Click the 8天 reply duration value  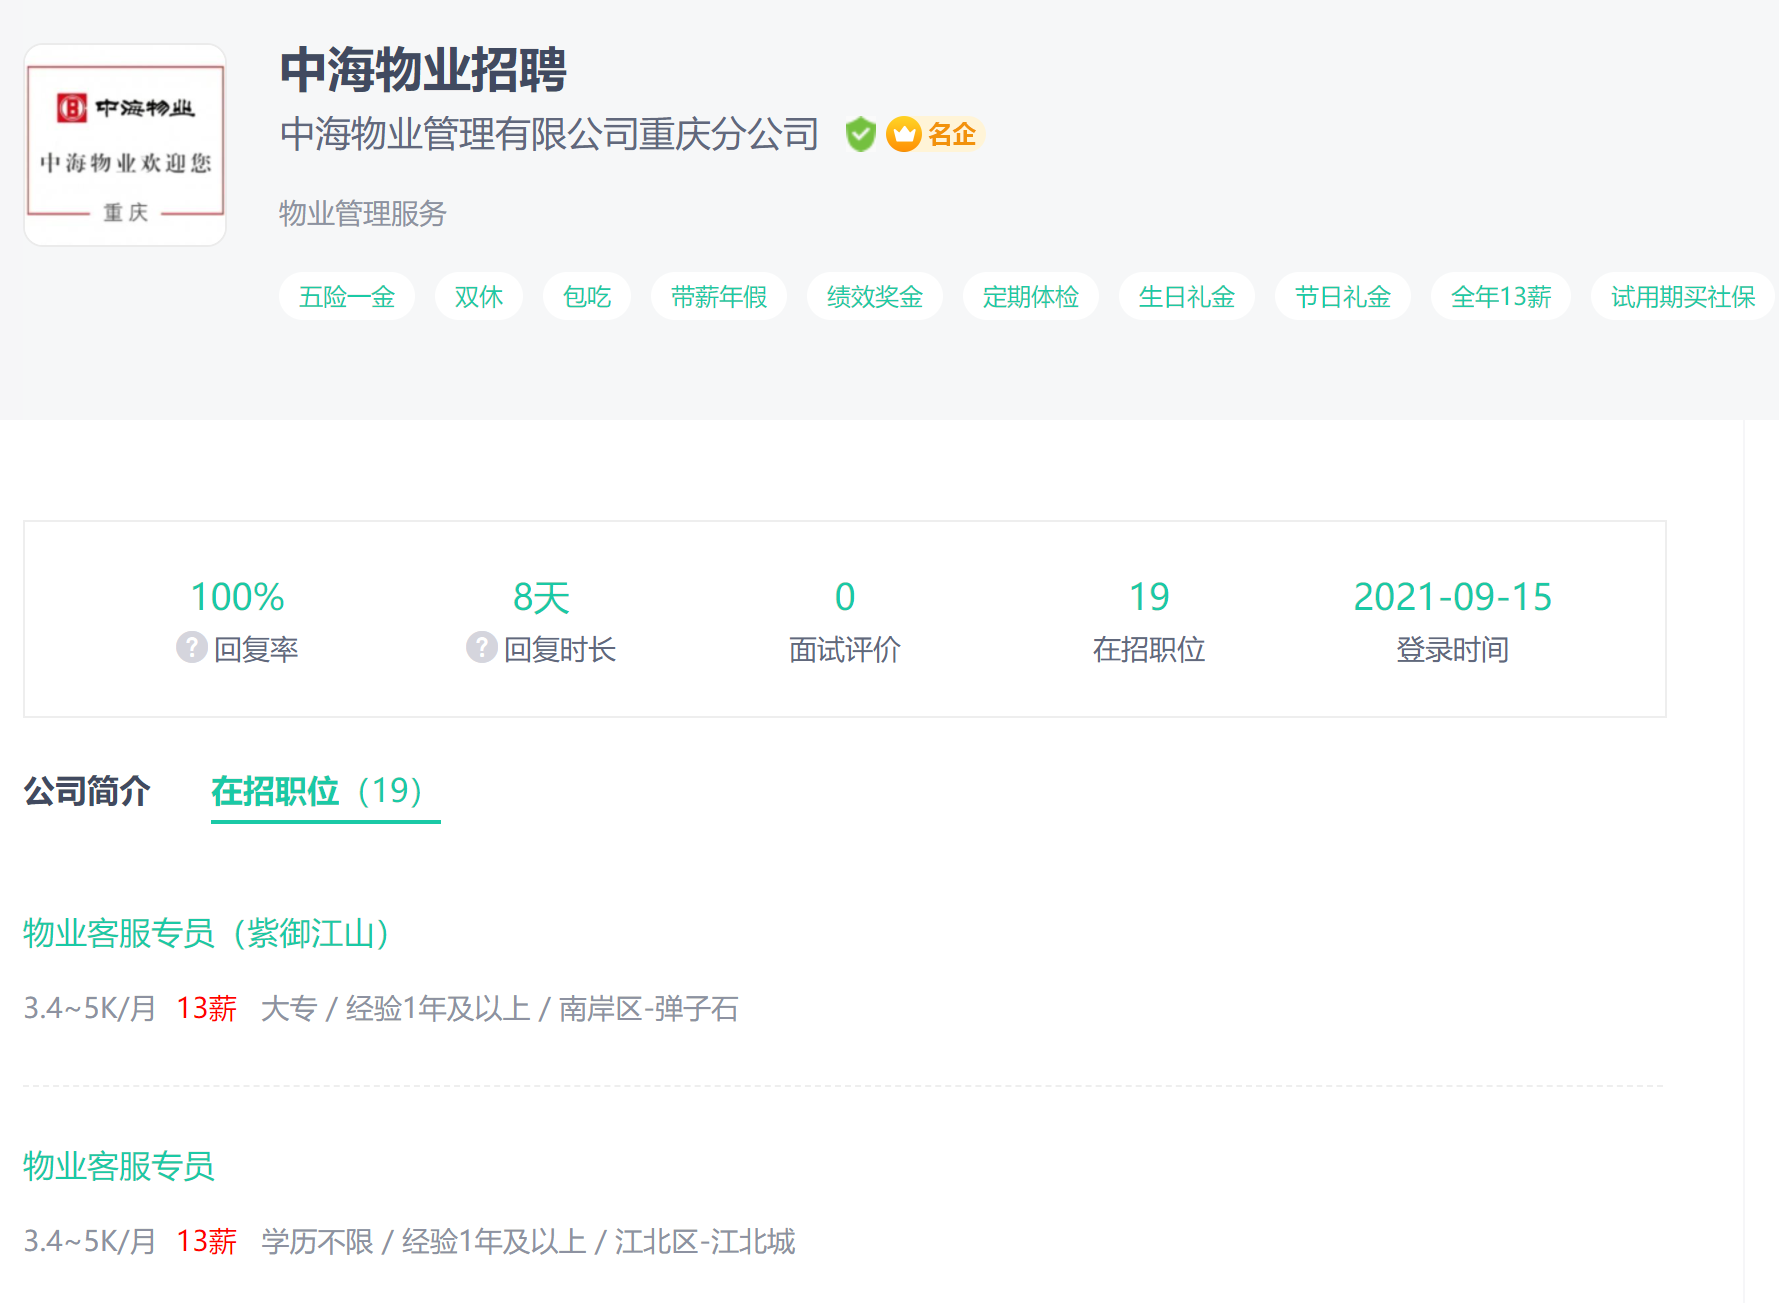point(541,597)
